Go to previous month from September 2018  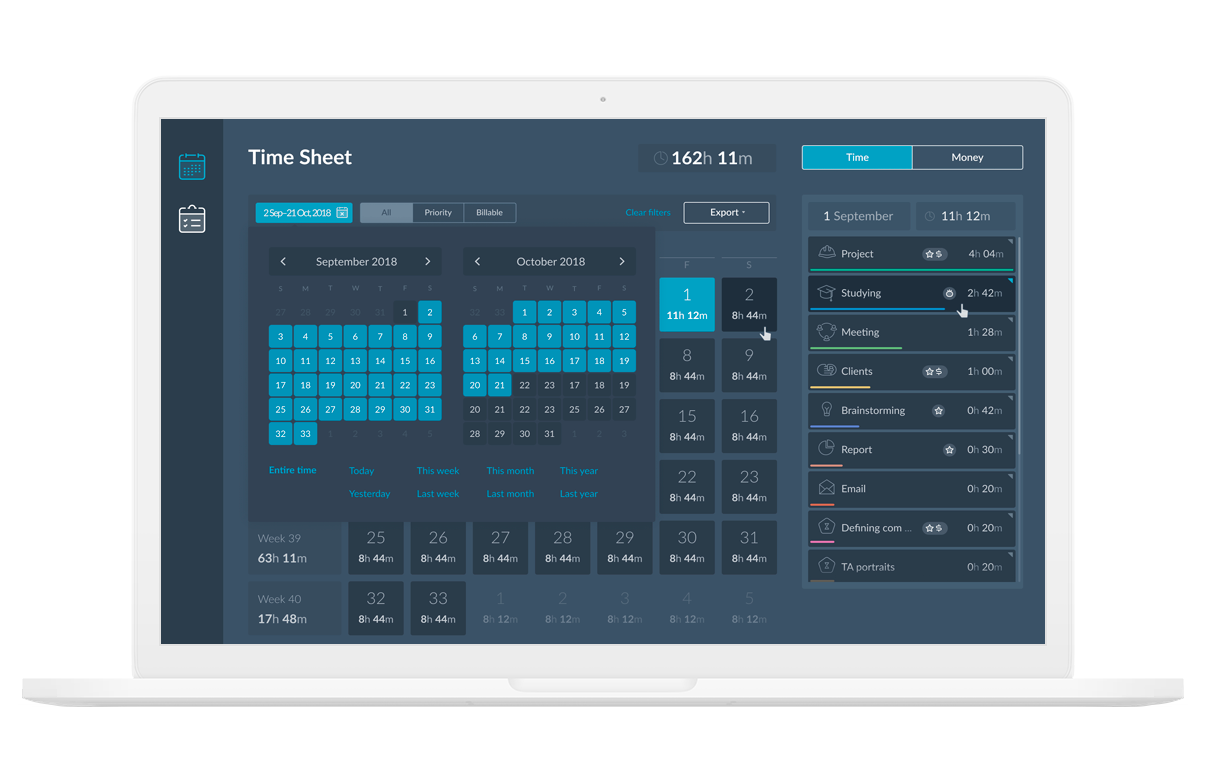283,262
